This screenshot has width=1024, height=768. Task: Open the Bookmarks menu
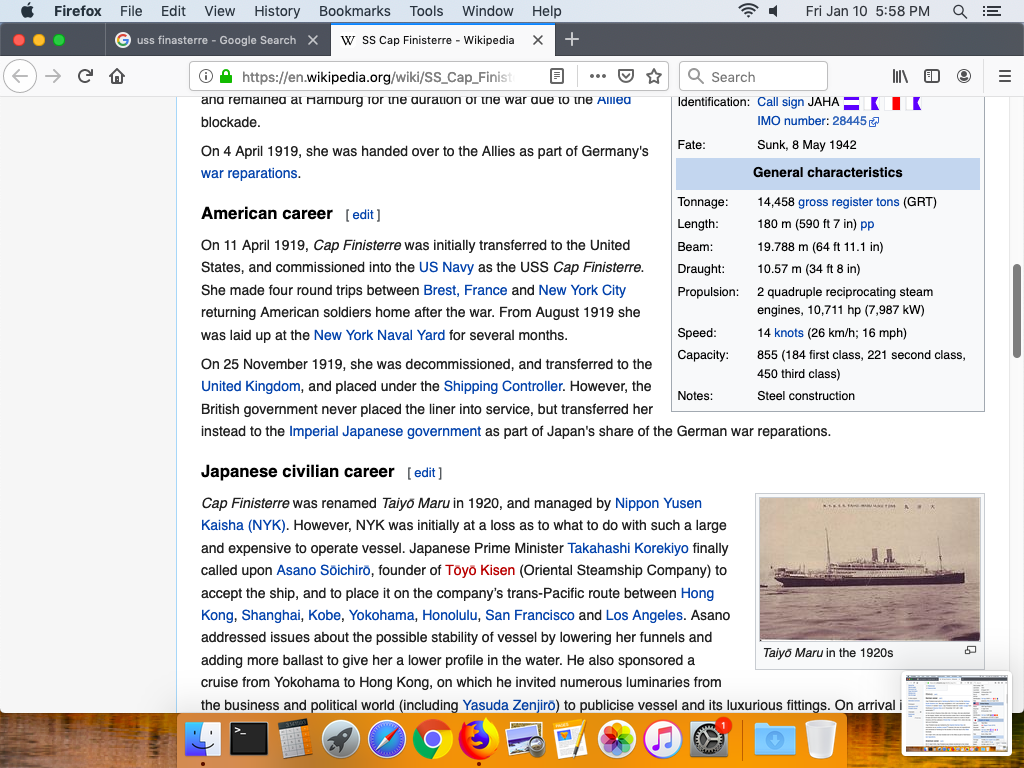[x=354, y=11]
